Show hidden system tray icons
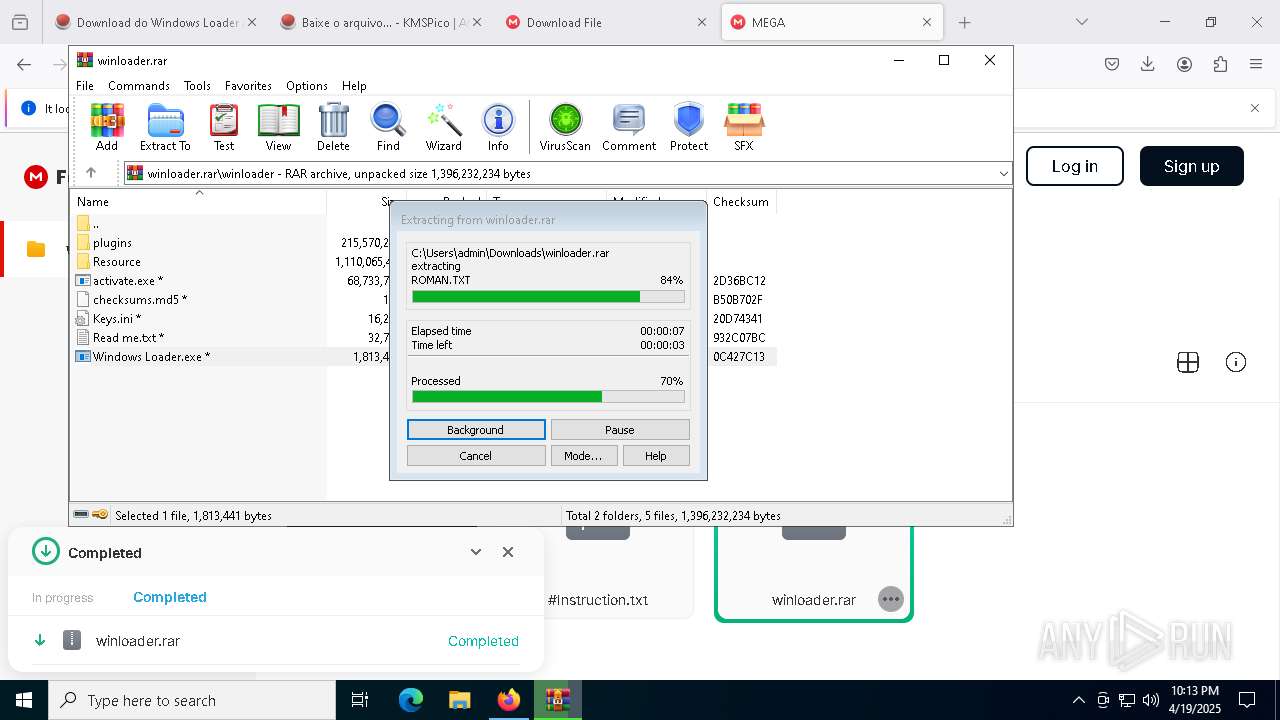Screen dimensions: 1280x720 pyautogui.click(x=1078, y=700)
